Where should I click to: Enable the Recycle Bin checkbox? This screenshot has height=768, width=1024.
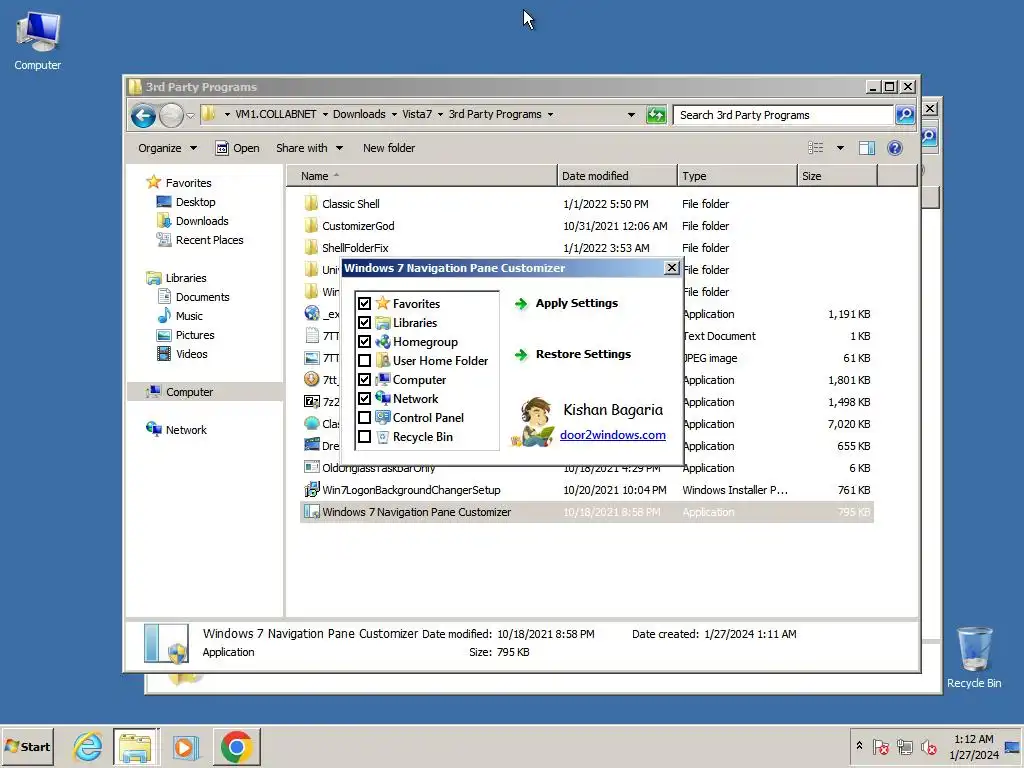coord(364,436)
